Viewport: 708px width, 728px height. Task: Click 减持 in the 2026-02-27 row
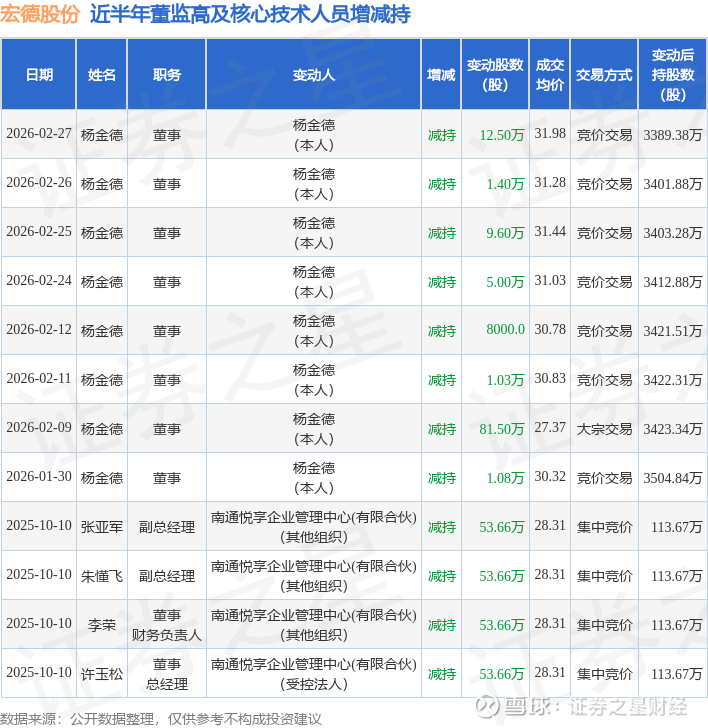pos(442,135)
